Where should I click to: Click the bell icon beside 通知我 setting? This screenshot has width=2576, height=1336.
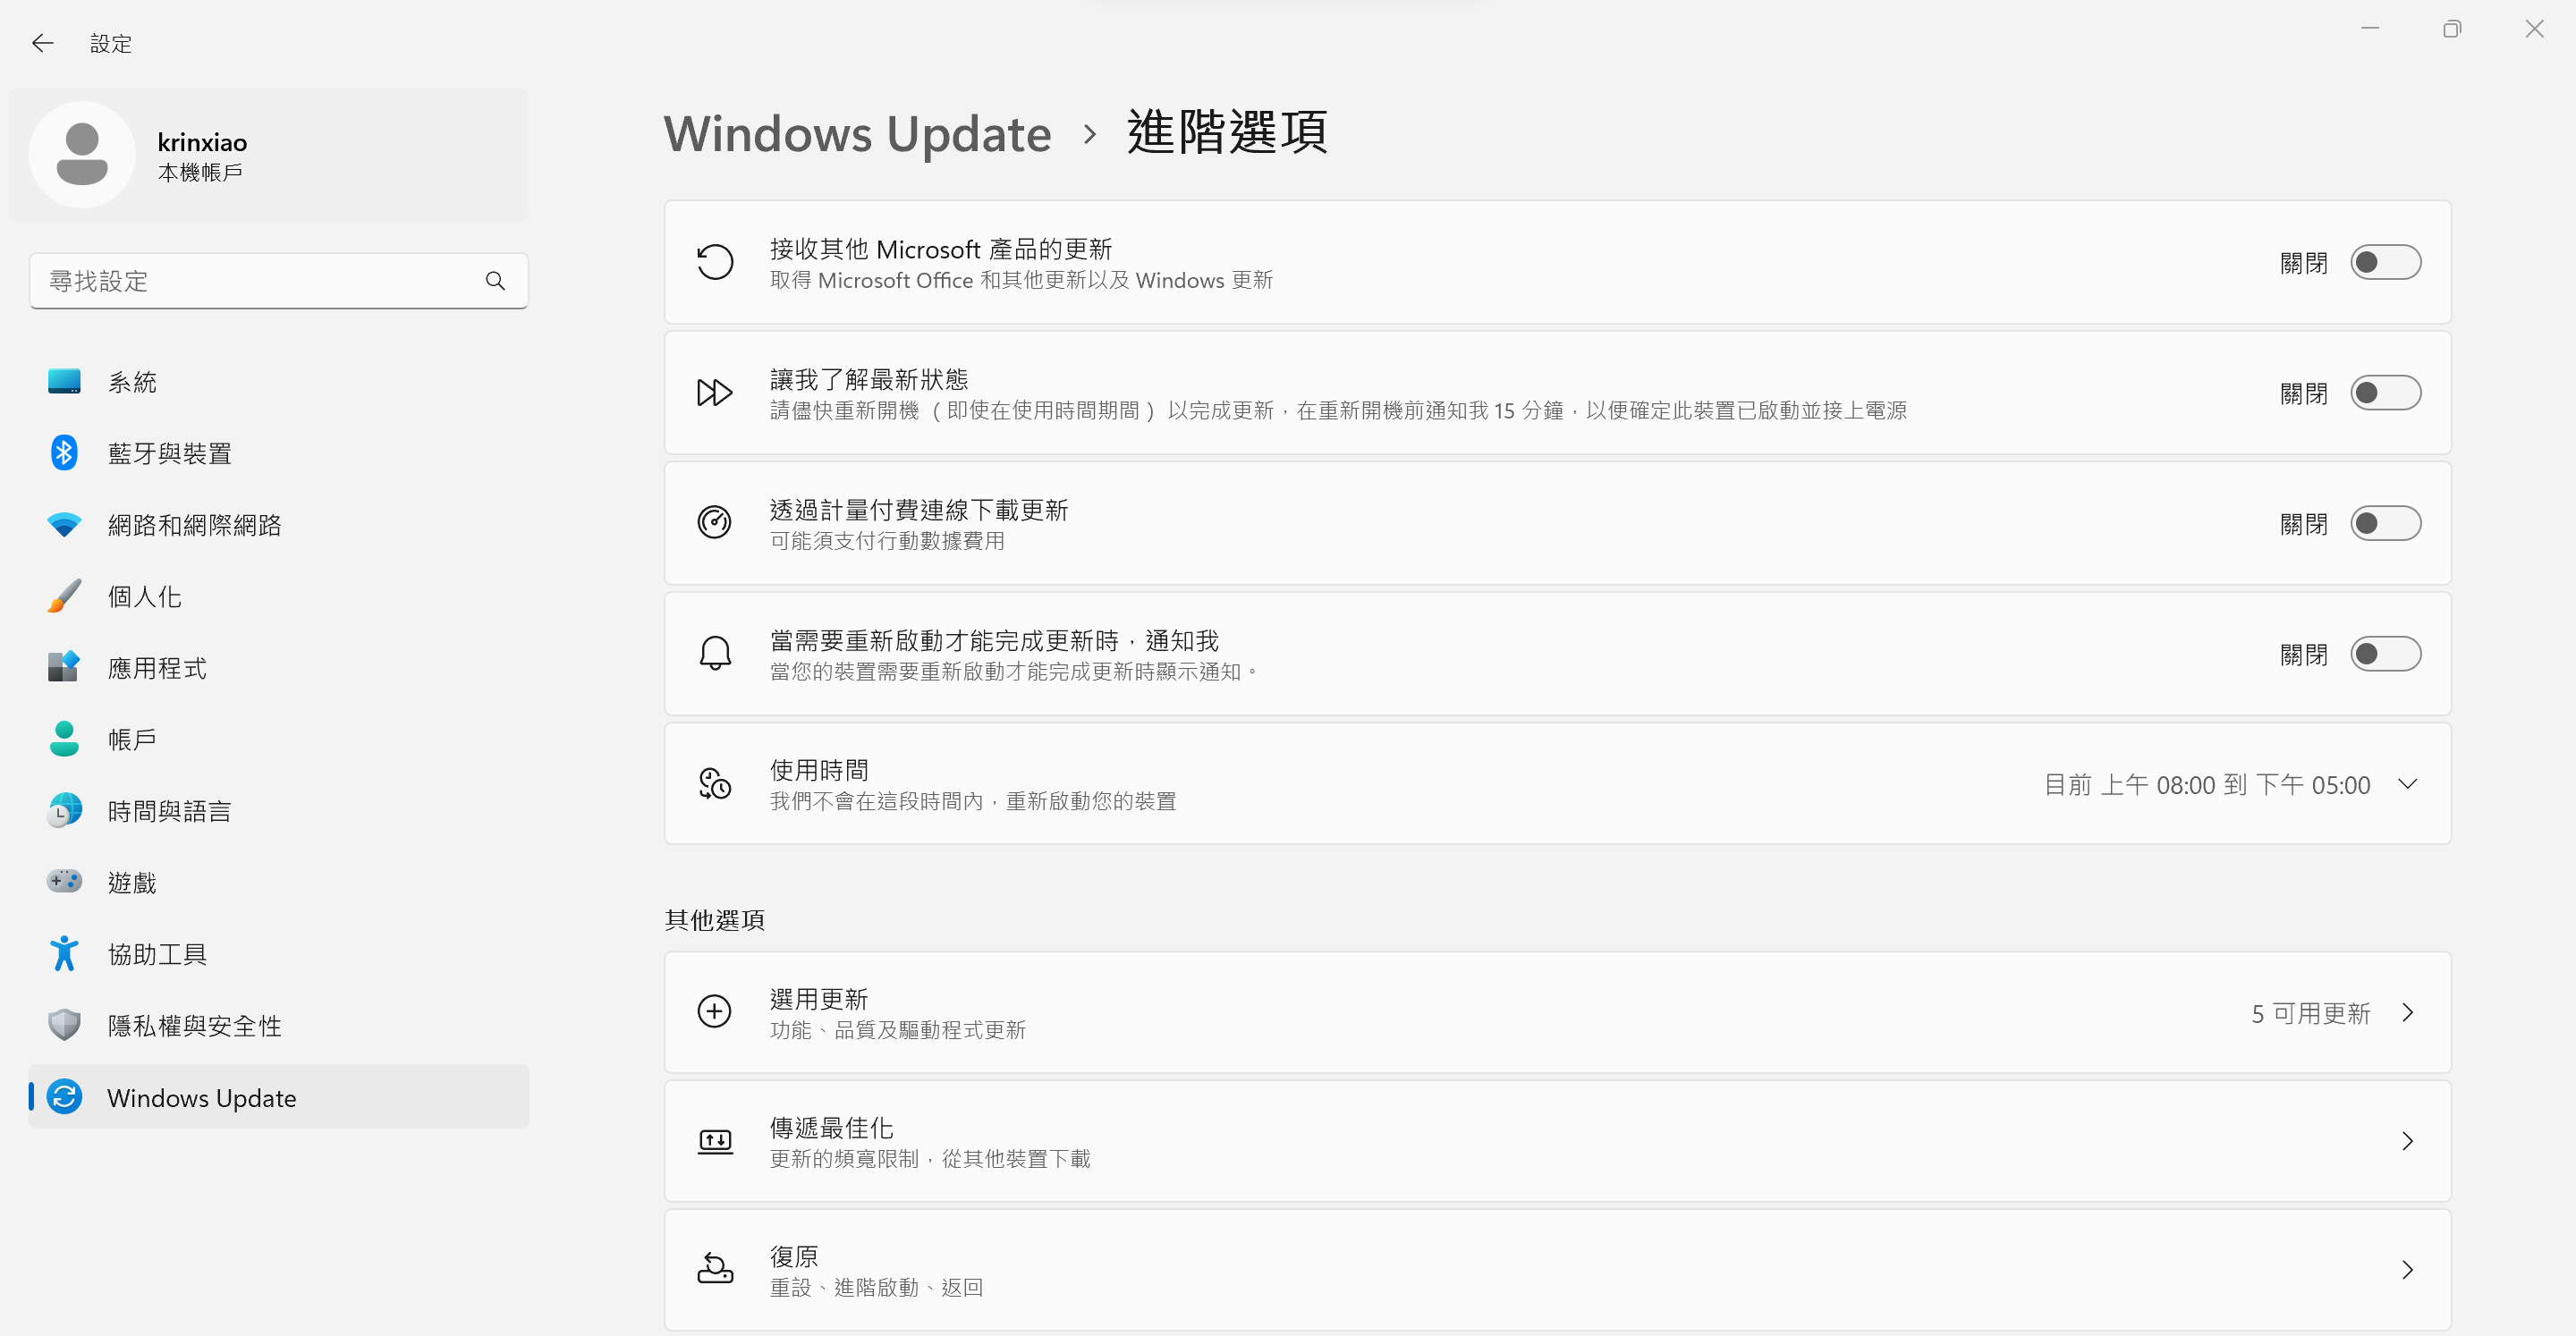coord(715,654)
